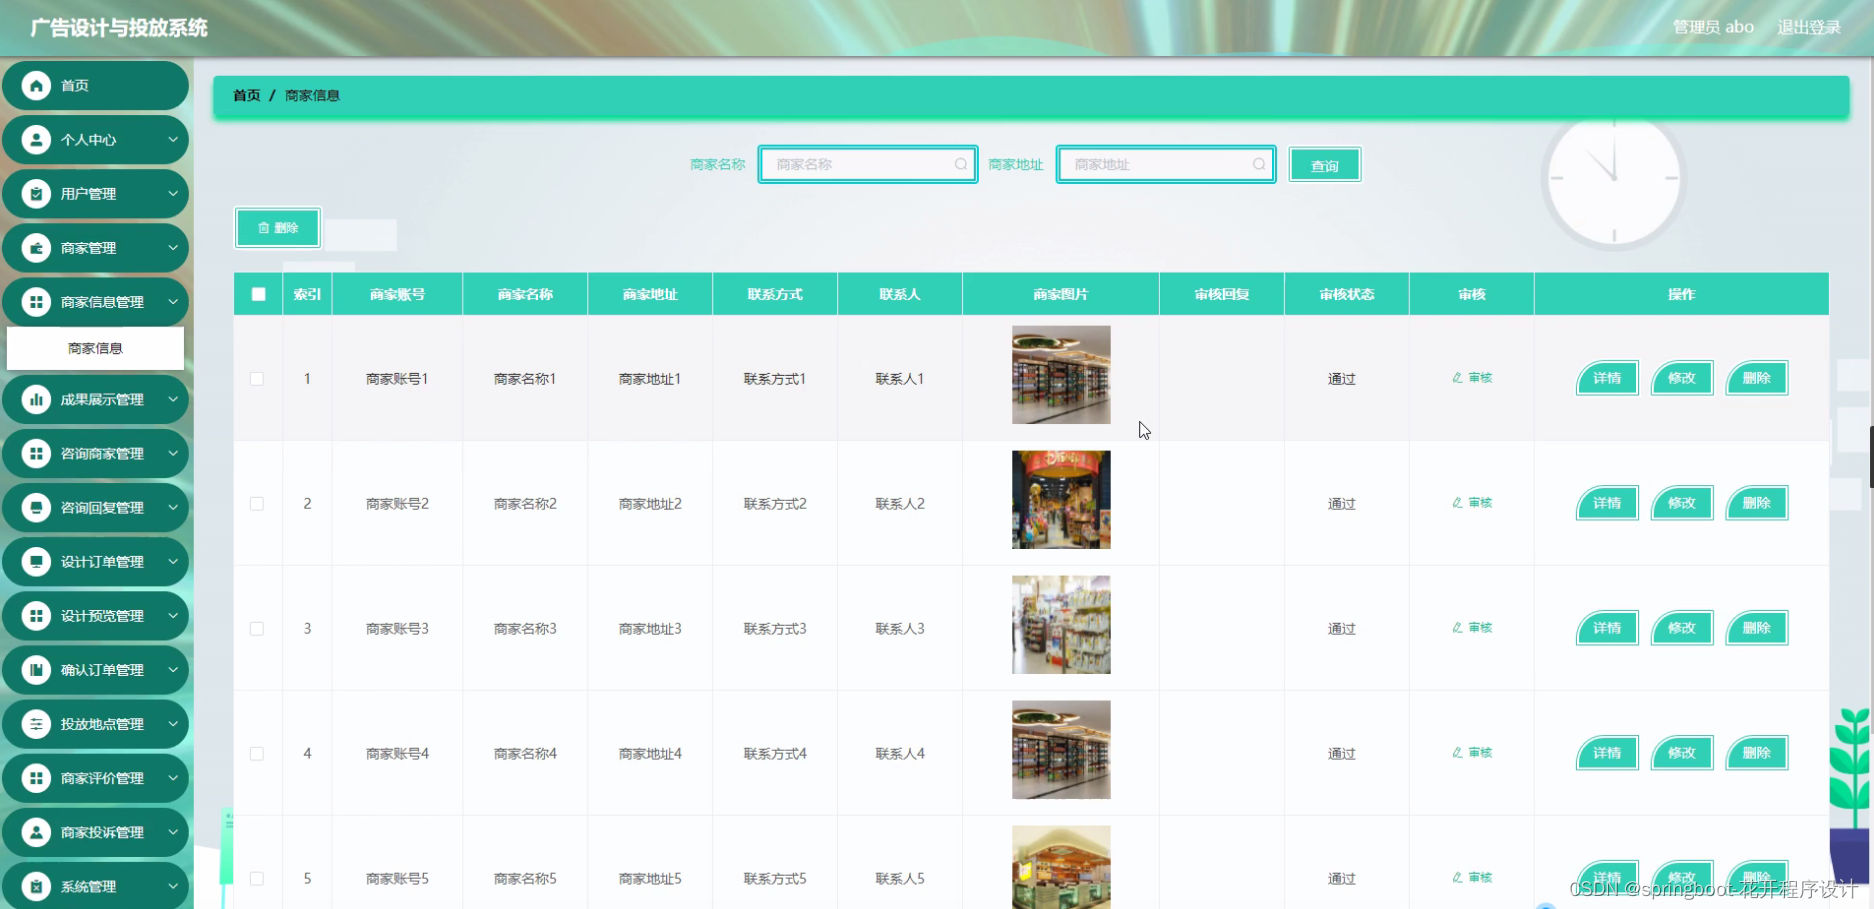Click the pencil 审核 icon in row 1

[x=1458, y=378]
